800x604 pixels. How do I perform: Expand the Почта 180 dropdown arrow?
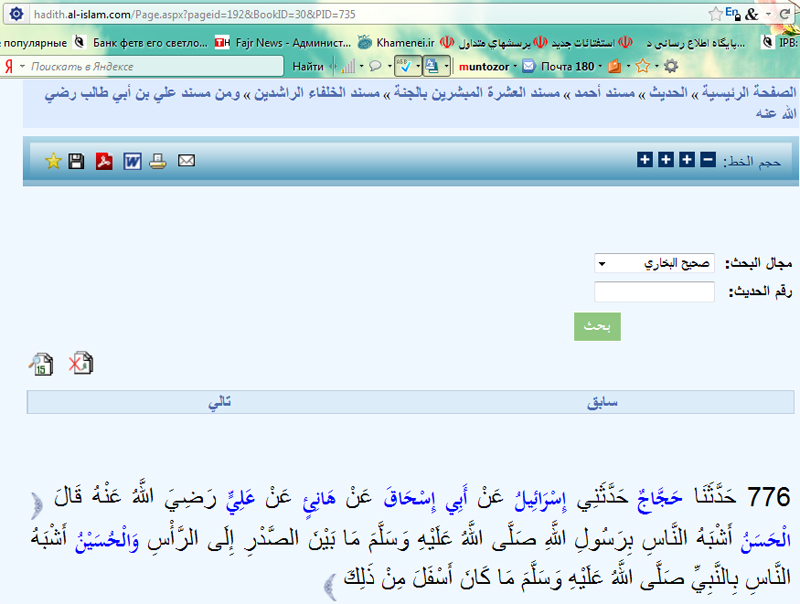(x=600, y=66)
